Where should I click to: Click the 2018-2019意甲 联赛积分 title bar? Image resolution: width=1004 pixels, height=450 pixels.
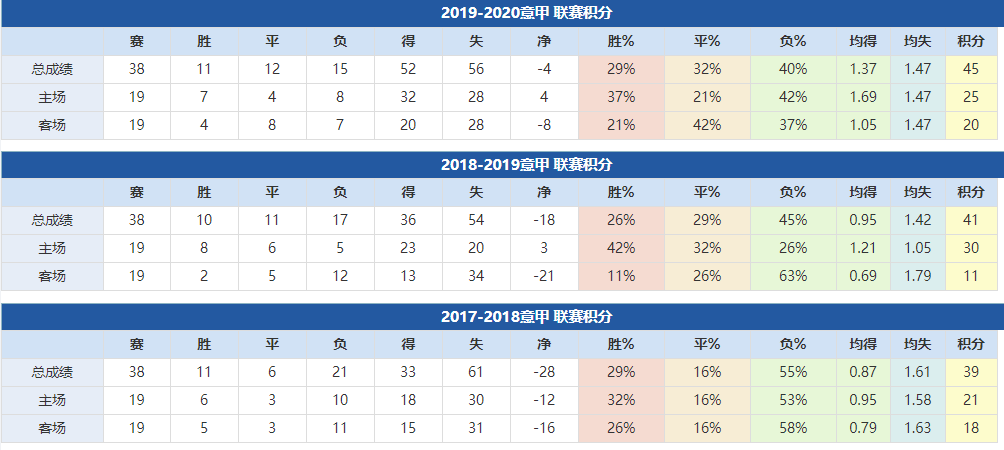(502, 165)
